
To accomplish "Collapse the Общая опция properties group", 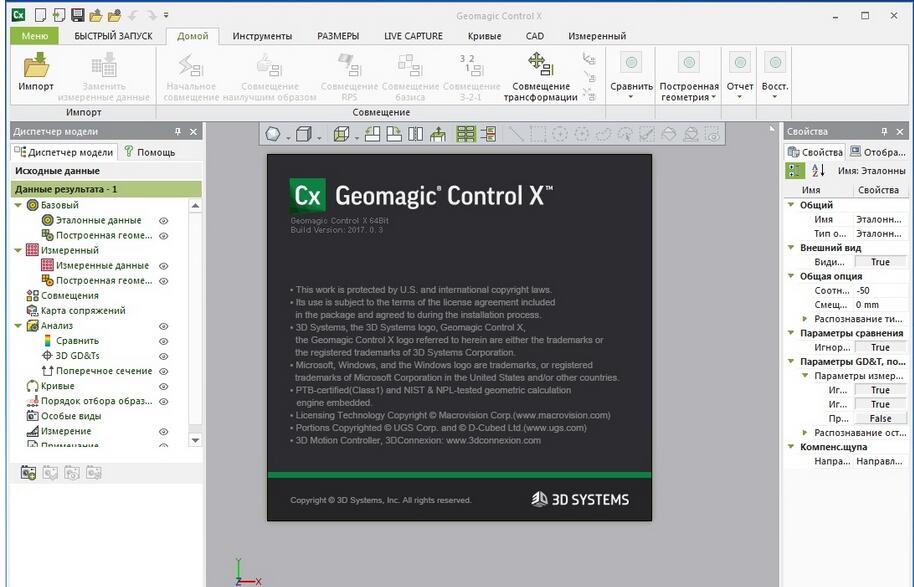I will pos(791,276).
